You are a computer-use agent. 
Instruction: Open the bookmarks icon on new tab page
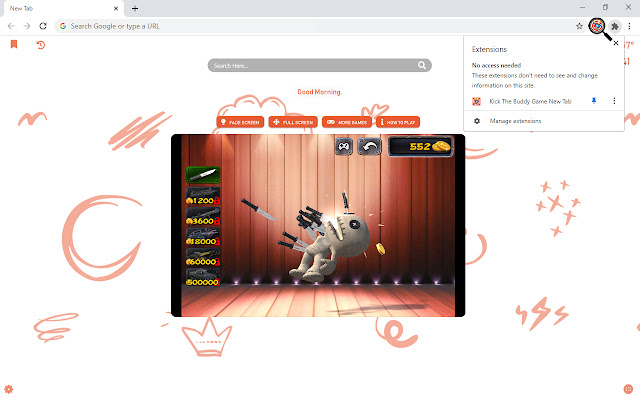(x=14, y=44)
